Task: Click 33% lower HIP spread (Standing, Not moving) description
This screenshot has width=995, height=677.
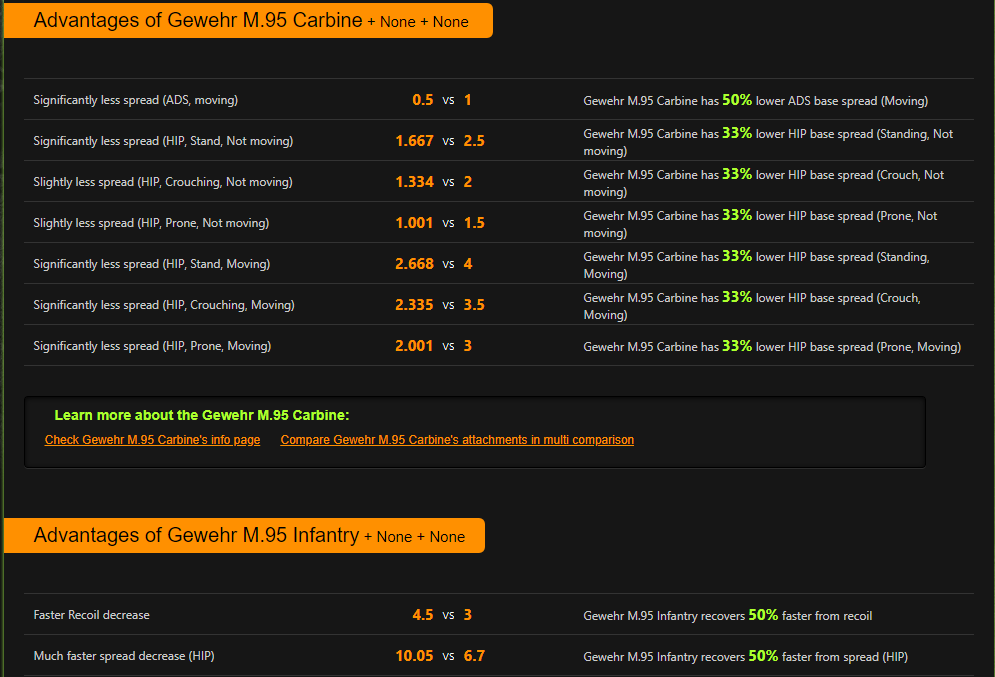Action: pos(768,141)
